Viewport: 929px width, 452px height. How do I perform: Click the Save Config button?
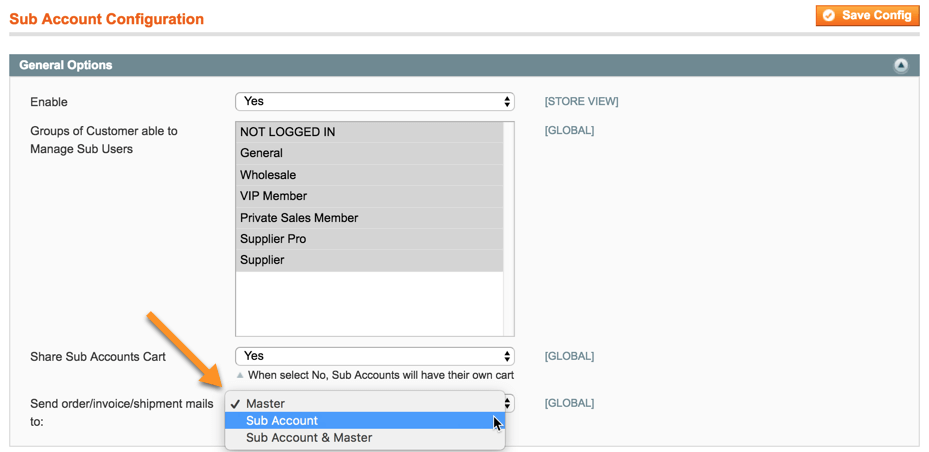[867, 16]
